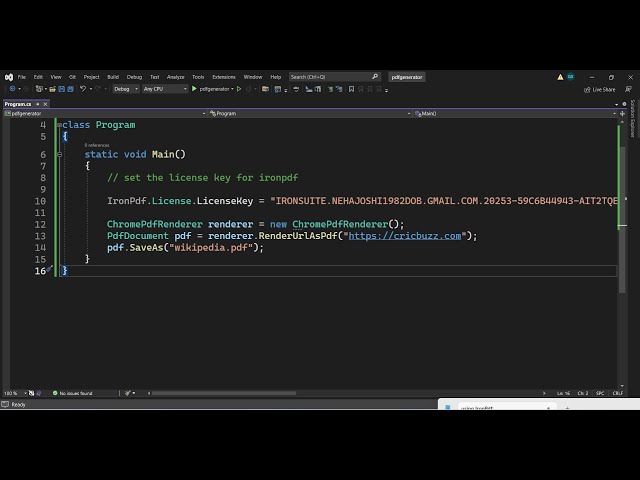Click the yellow warning notification icon
This screenshot has height=480, width=640.
pyautogui.click(x=561, y=77)
